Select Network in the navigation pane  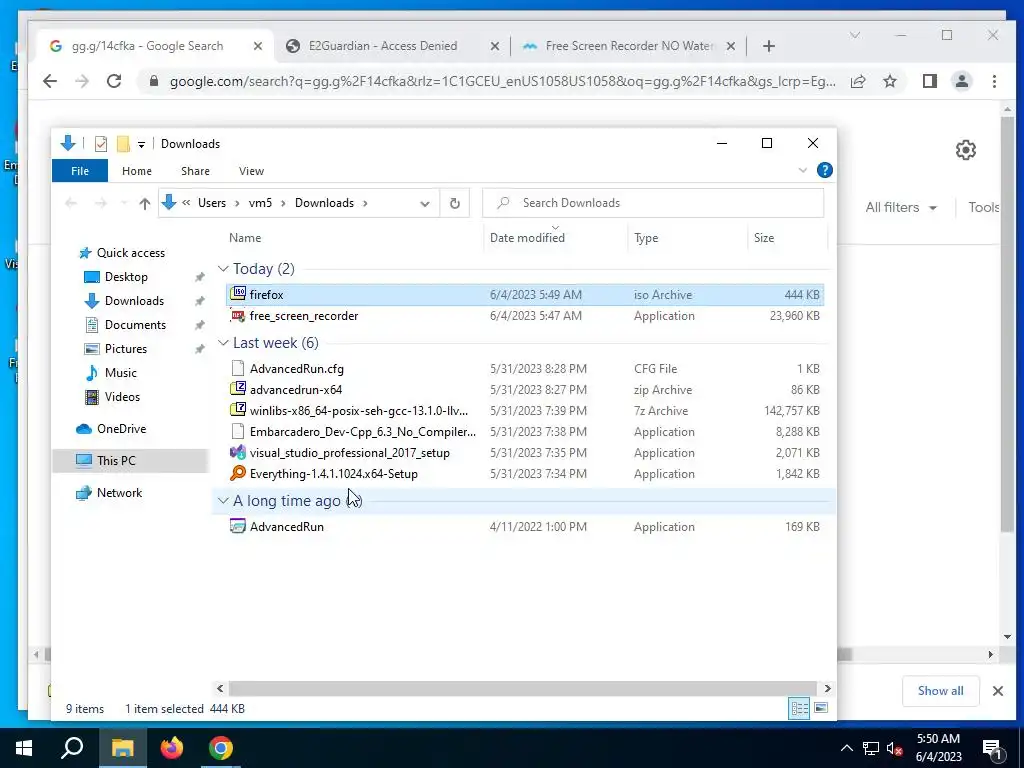pos(119,492)
